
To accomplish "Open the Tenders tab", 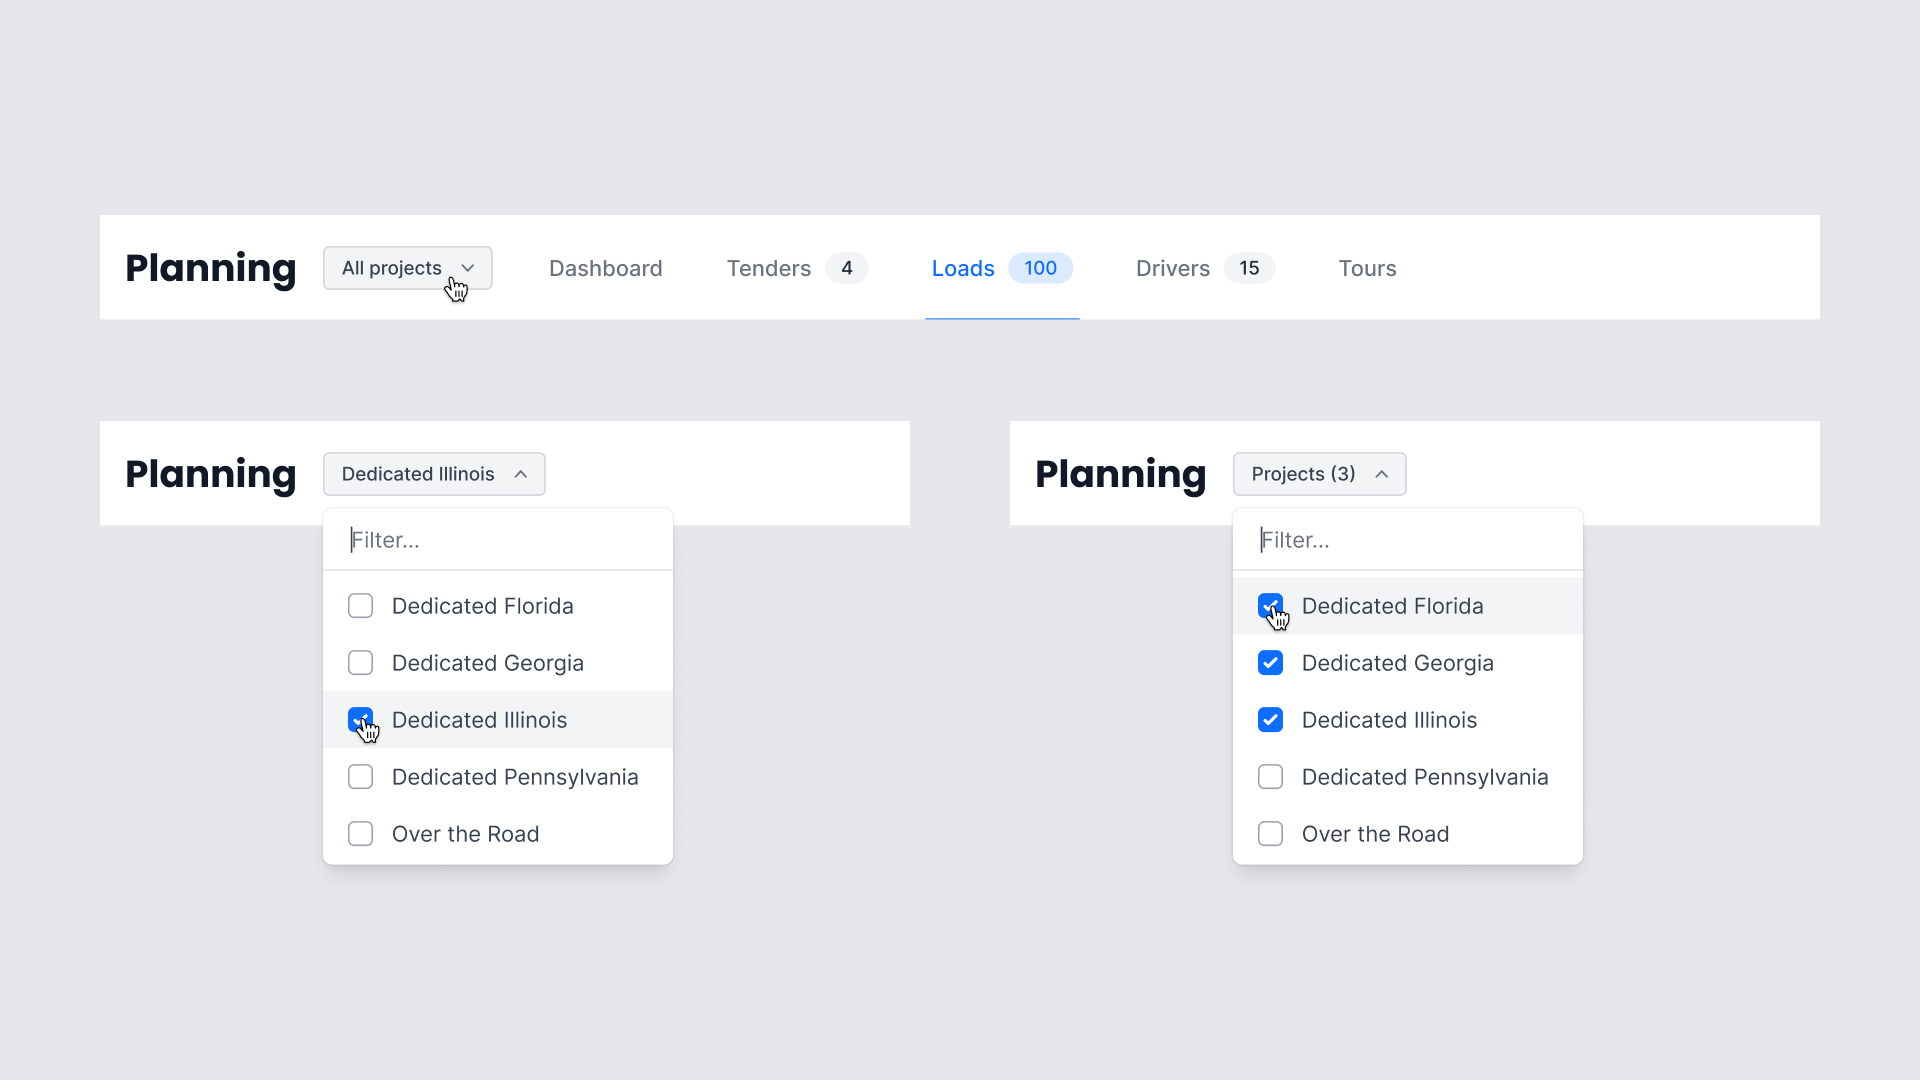I will (768, 268).
